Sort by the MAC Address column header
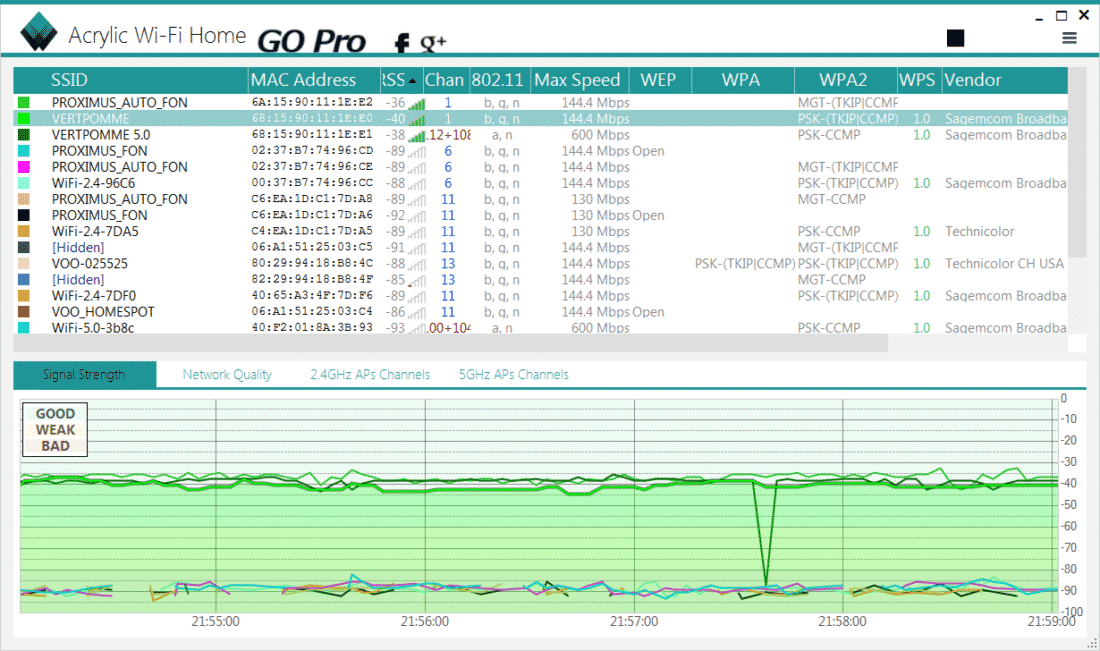Image resolution: width=1100 pixels, height=651 pixels. point(314,80)
